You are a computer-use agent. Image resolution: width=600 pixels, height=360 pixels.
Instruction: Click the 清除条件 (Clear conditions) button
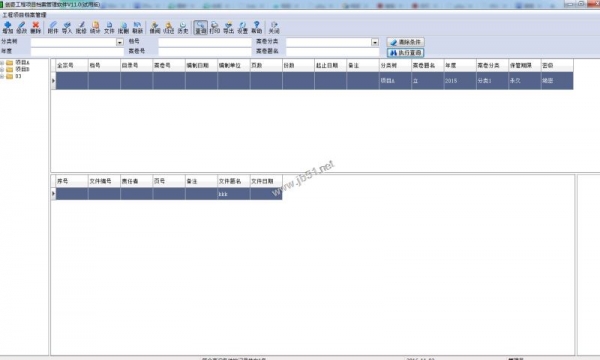pos(406,42)
